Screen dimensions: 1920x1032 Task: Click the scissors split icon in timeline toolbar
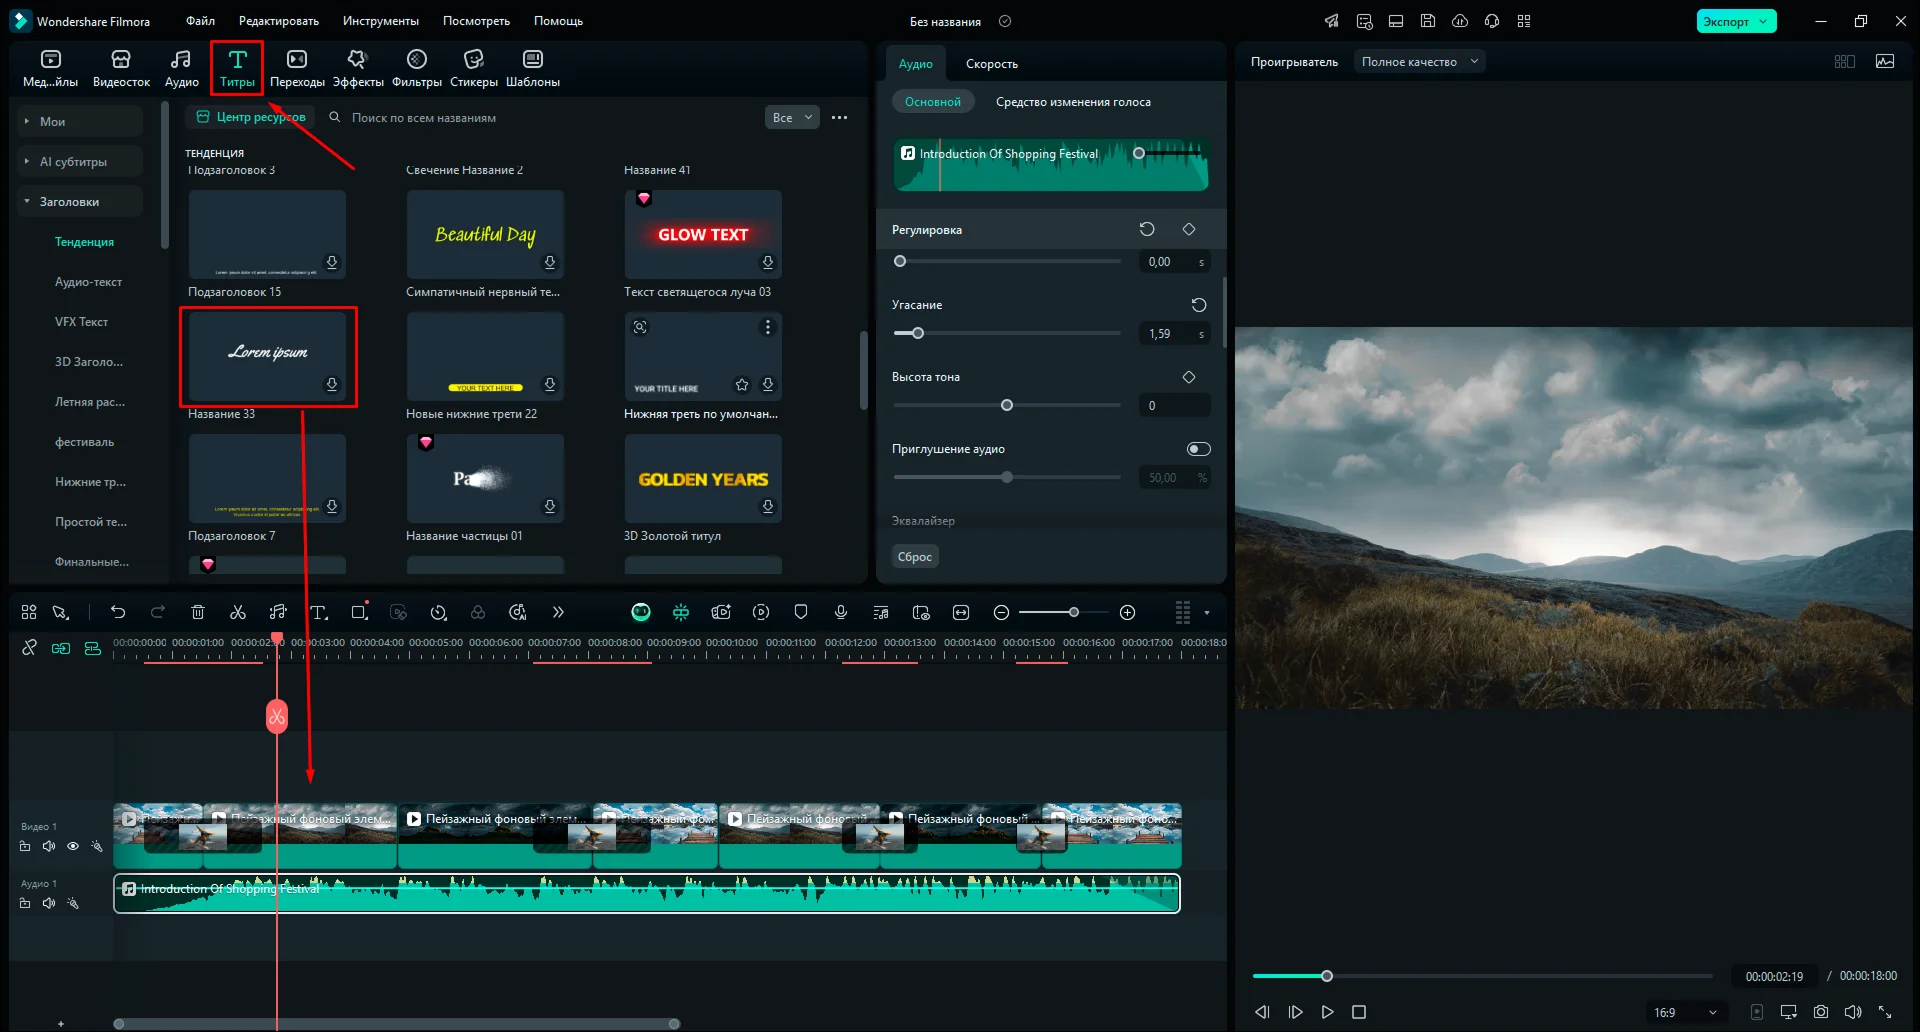(x=238, y=612)
